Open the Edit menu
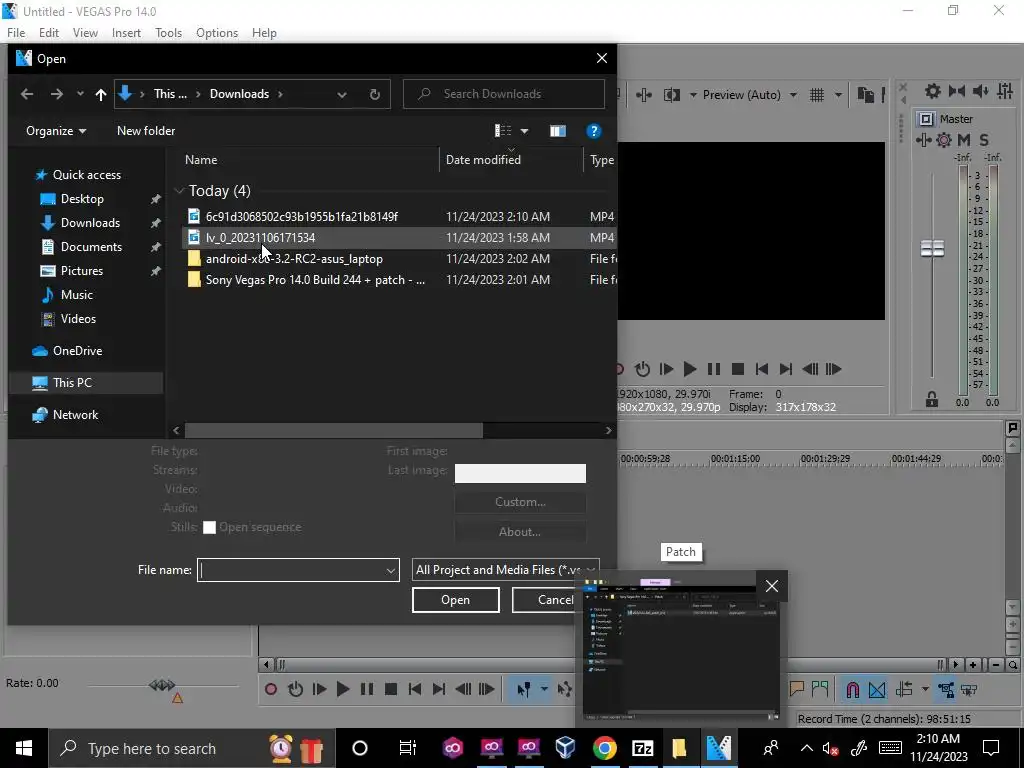This screenshot has height=768, width=1024. (x=49, y=33)
